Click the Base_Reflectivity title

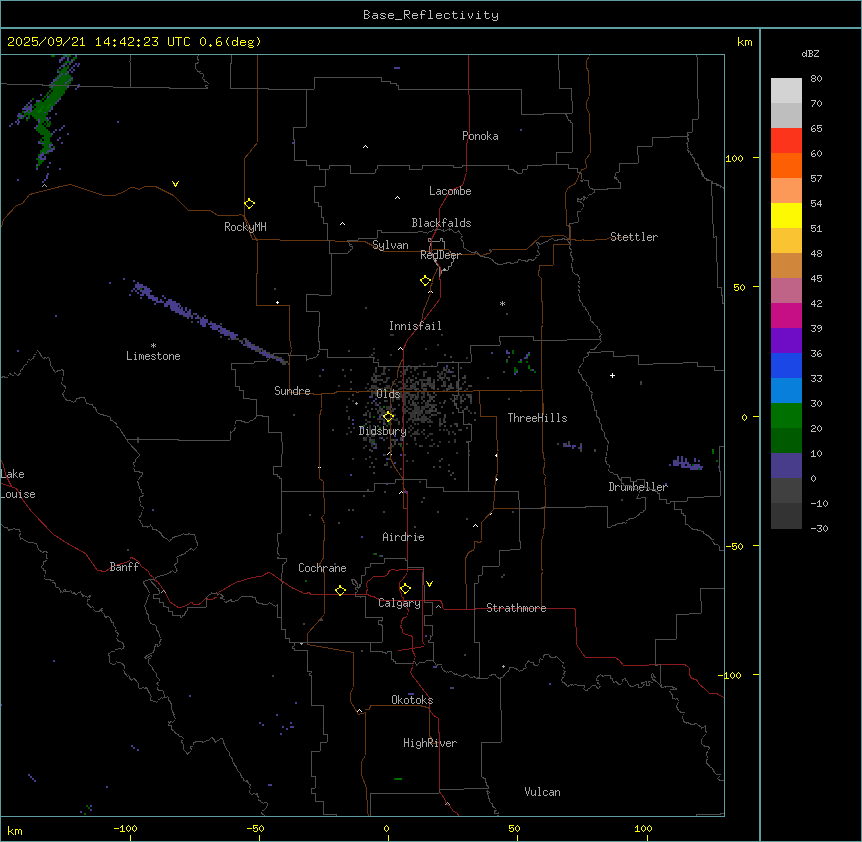430,15
